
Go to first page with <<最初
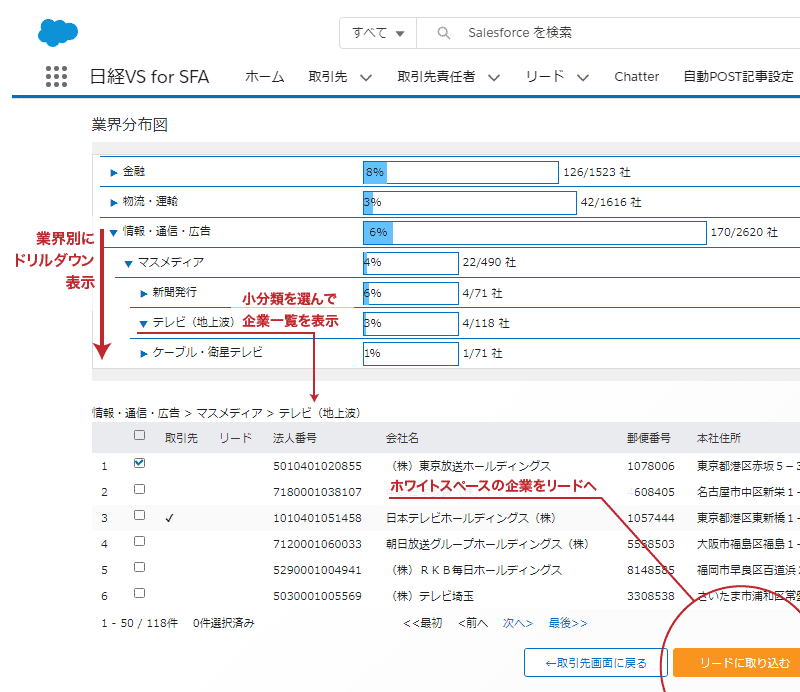(x=422, y=623)
